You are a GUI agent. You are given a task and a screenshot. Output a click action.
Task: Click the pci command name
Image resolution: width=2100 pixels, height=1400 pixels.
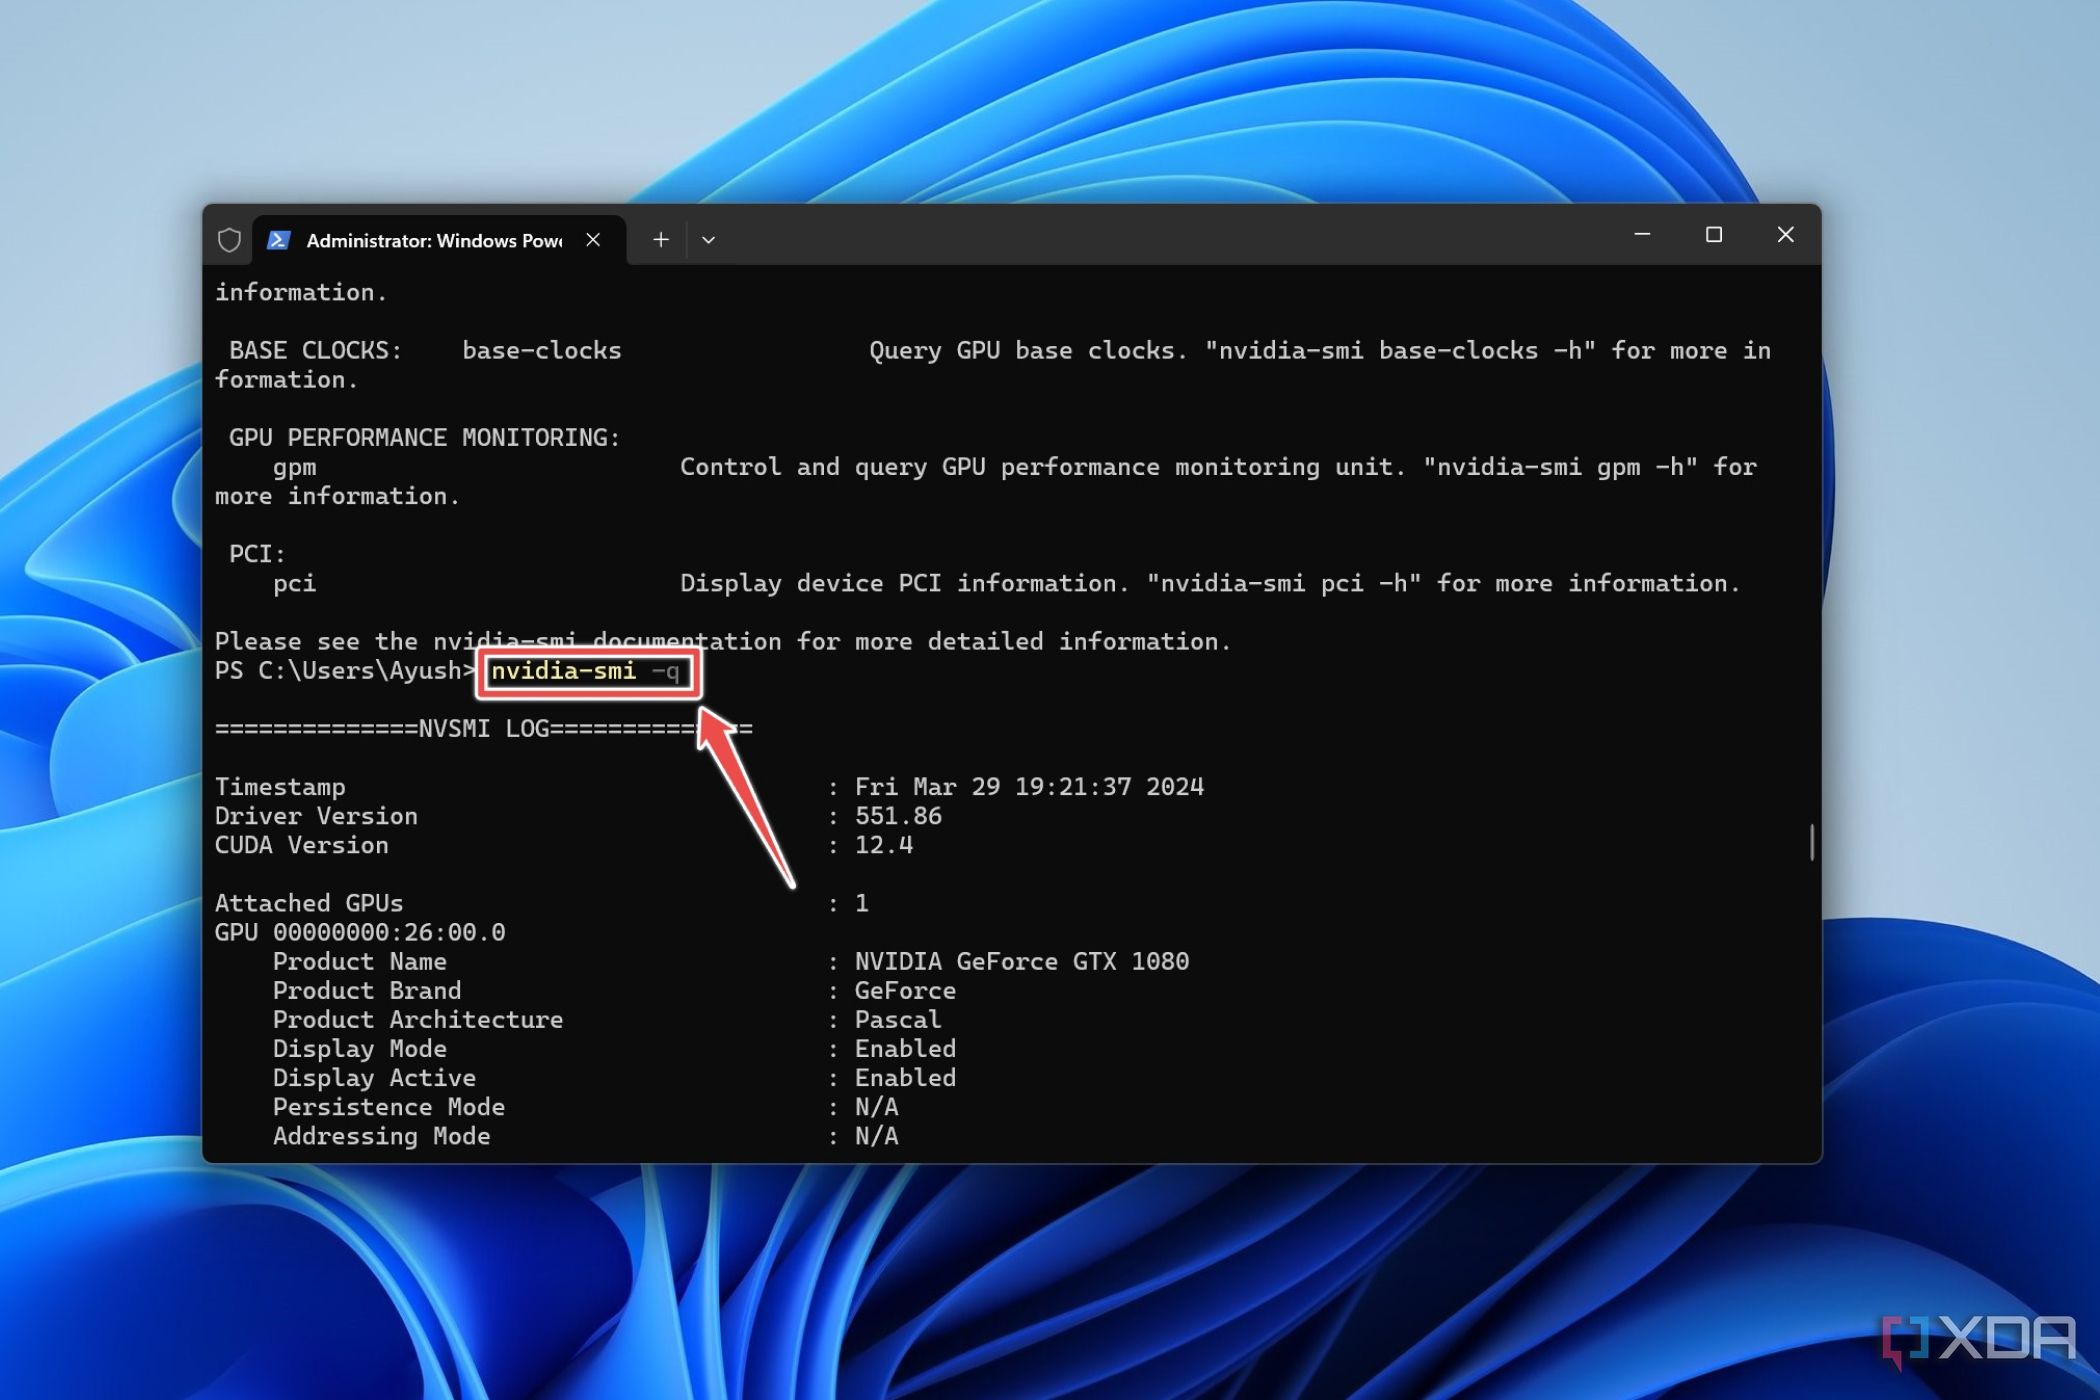tap(294, 584)
